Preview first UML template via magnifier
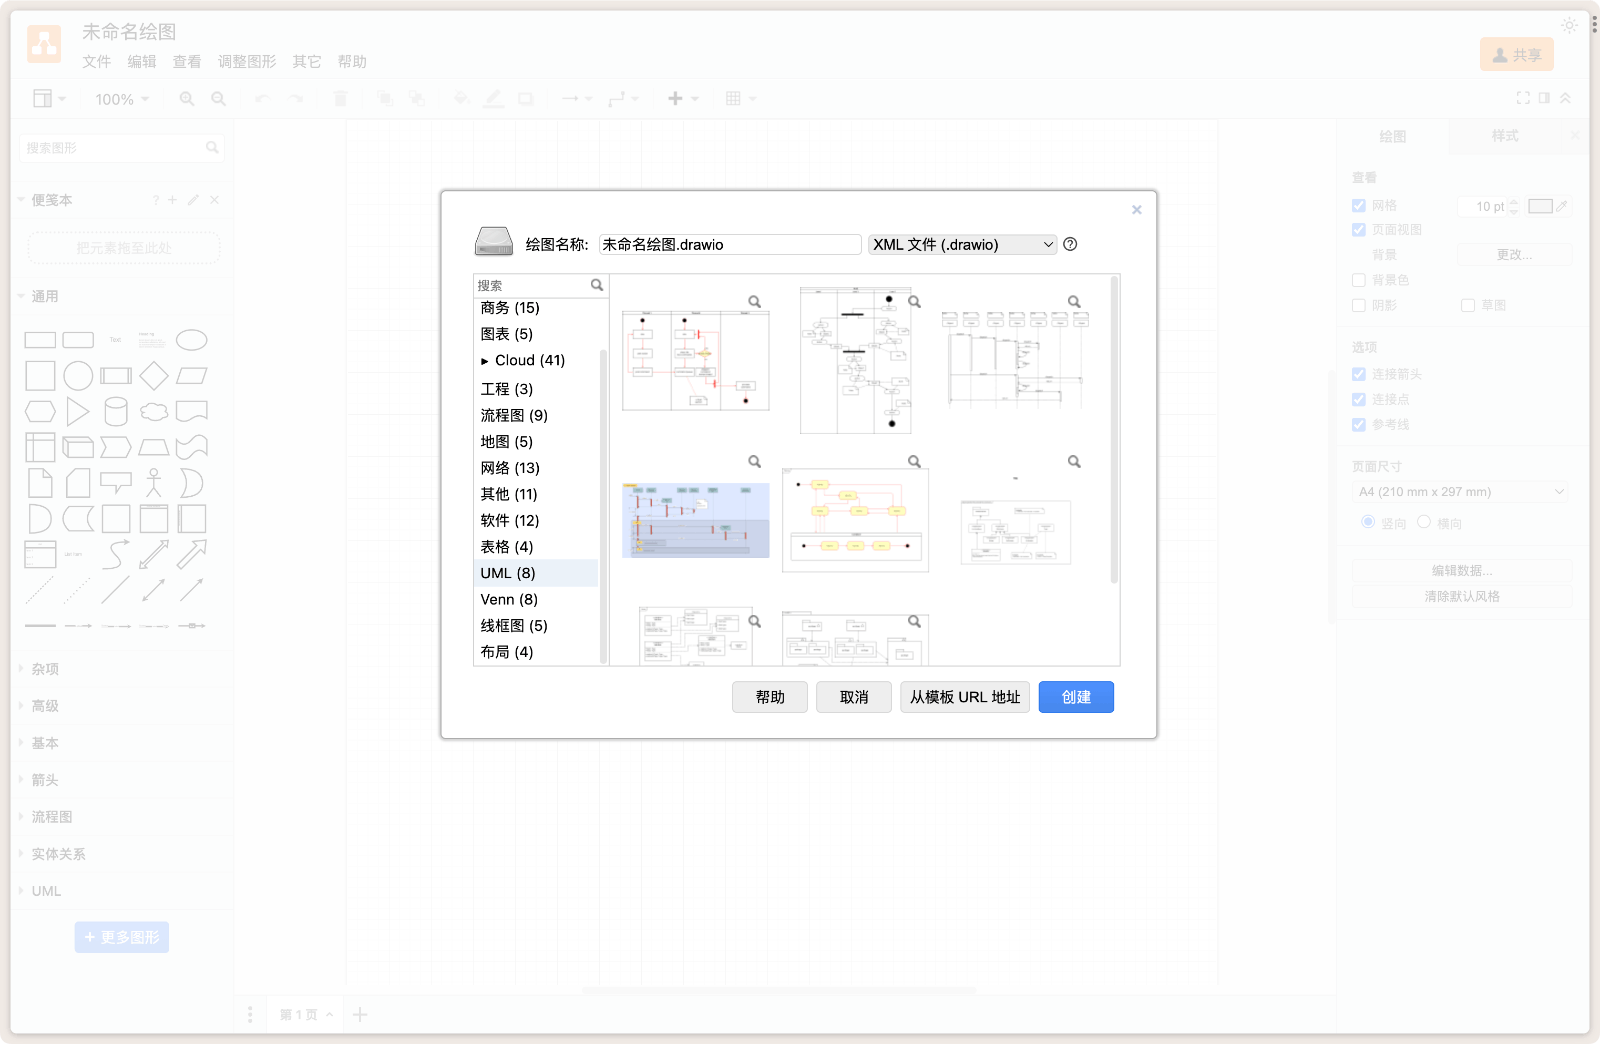 pyautogui.click(x=755, y=302)
